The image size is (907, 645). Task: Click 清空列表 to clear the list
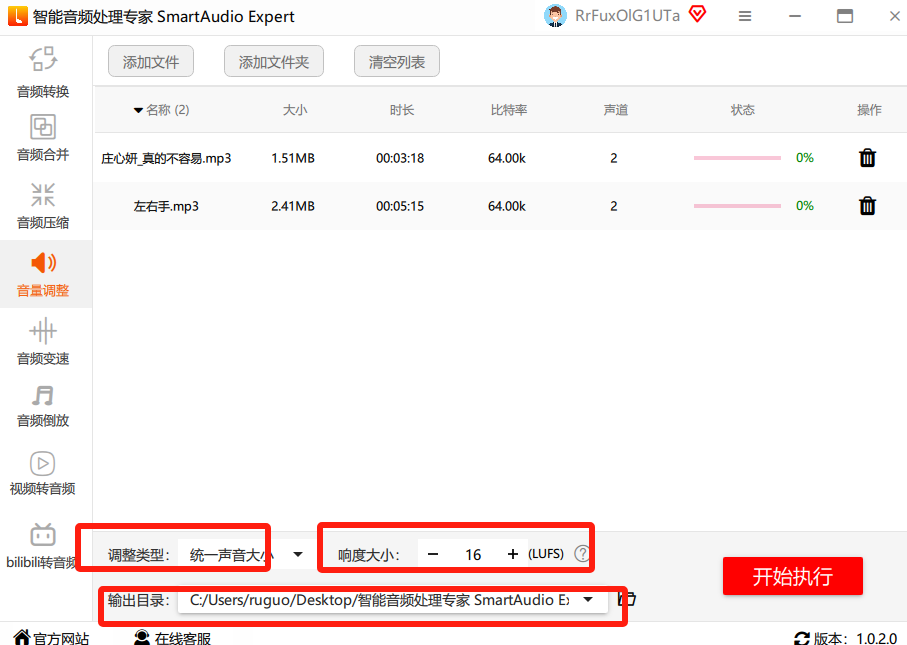click(x=397, y=61)
